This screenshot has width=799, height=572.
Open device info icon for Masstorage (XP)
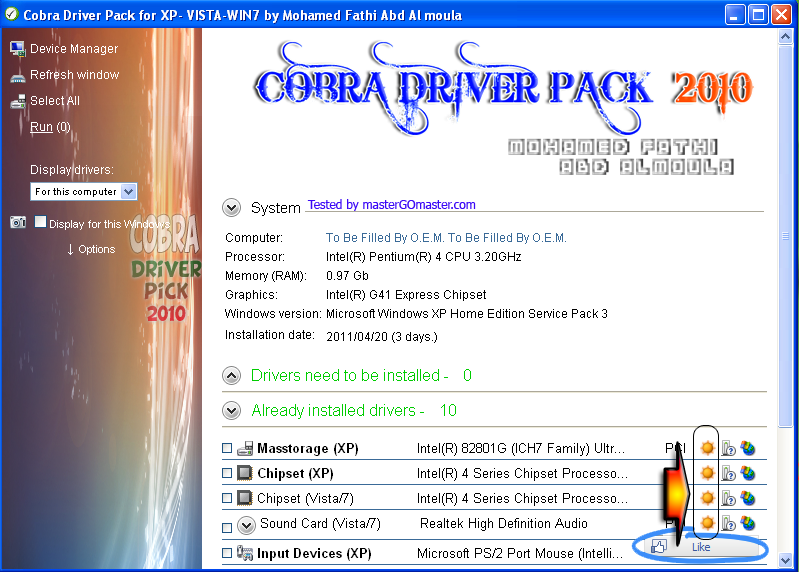pos(729,448)
